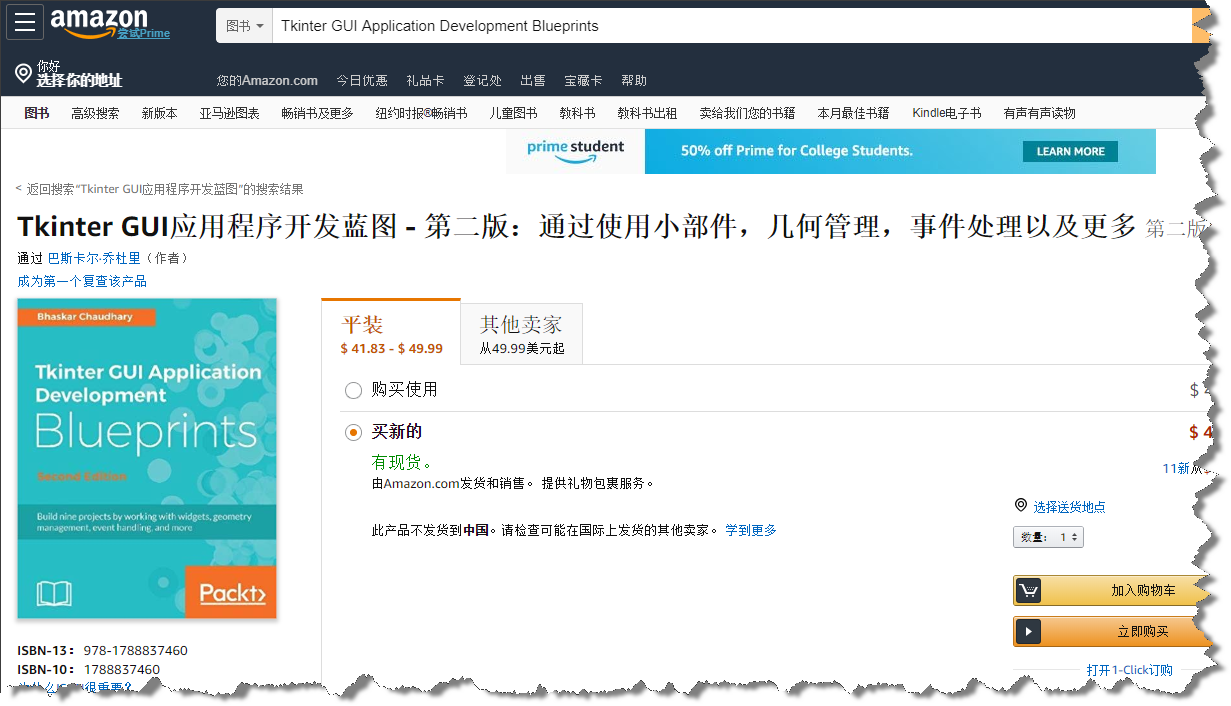Open the hamburger navigation menu
The height and width of the screenshot is (706, 1231).
click(x=24, y=22)
